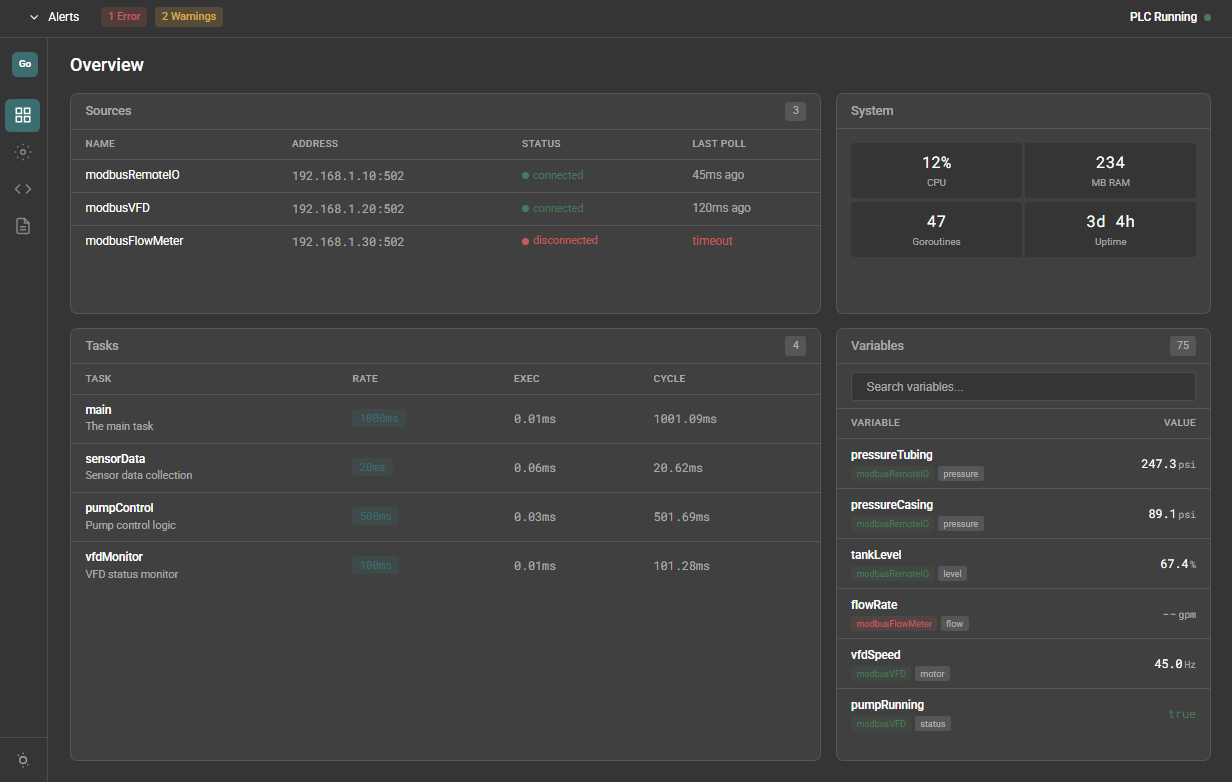Click the Go logo in the sidebar
The width and height of the screenshot is (1232, 782).
point(24,64)
